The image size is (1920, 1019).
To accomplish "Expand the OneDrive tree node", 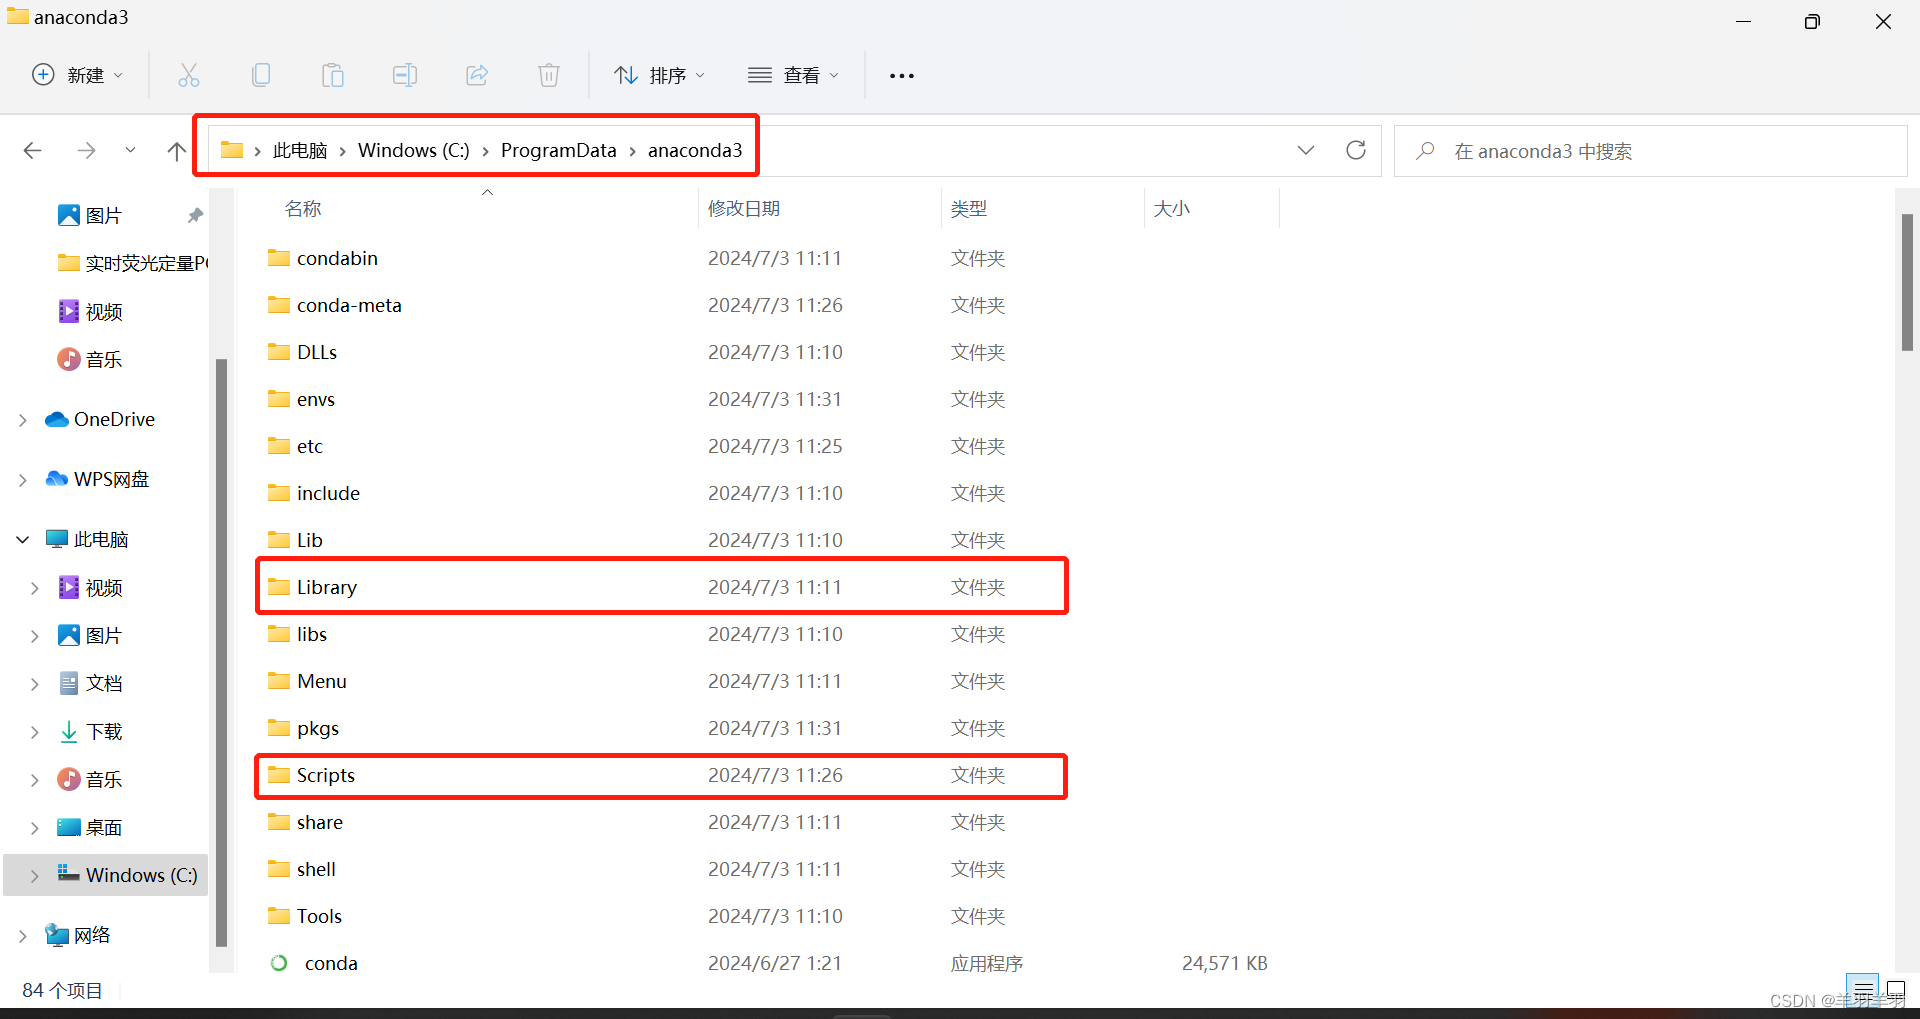I will coord(23,420).
